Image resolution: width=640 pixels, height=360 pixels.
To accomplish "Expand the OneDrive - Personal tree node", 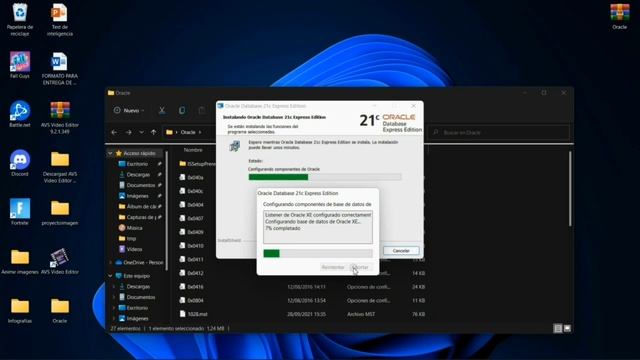I will [110, 262].
